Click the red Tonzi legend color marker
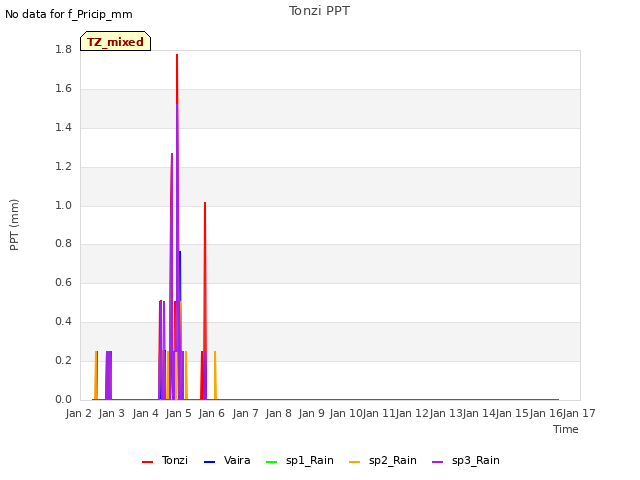This screenshot has width=640, height=480. 147,462
